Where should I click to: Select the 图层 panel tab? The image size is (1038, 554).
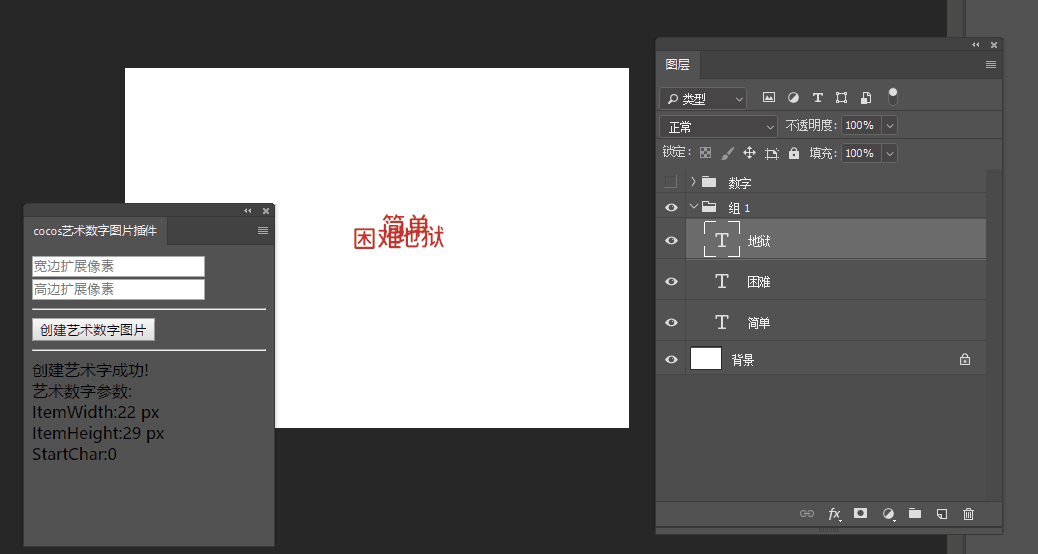coord(677,64)
